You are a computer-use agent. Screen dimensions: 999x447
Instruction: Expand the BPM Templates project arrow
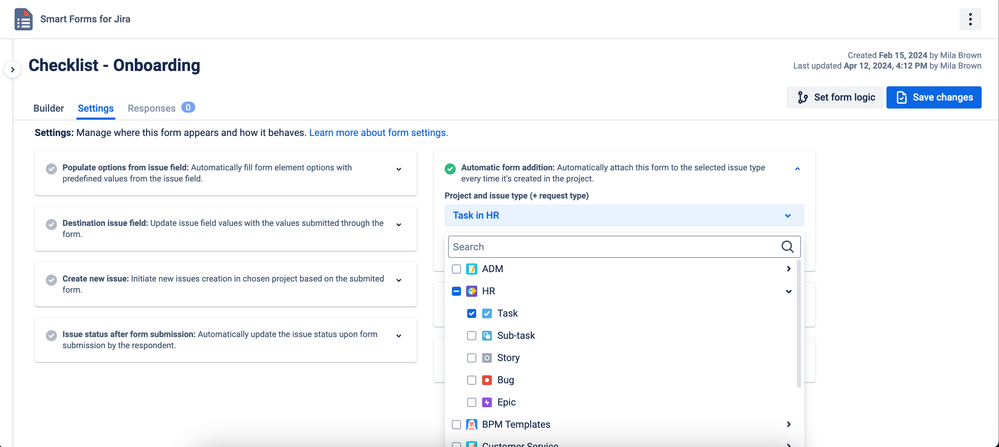coord(789,424)
